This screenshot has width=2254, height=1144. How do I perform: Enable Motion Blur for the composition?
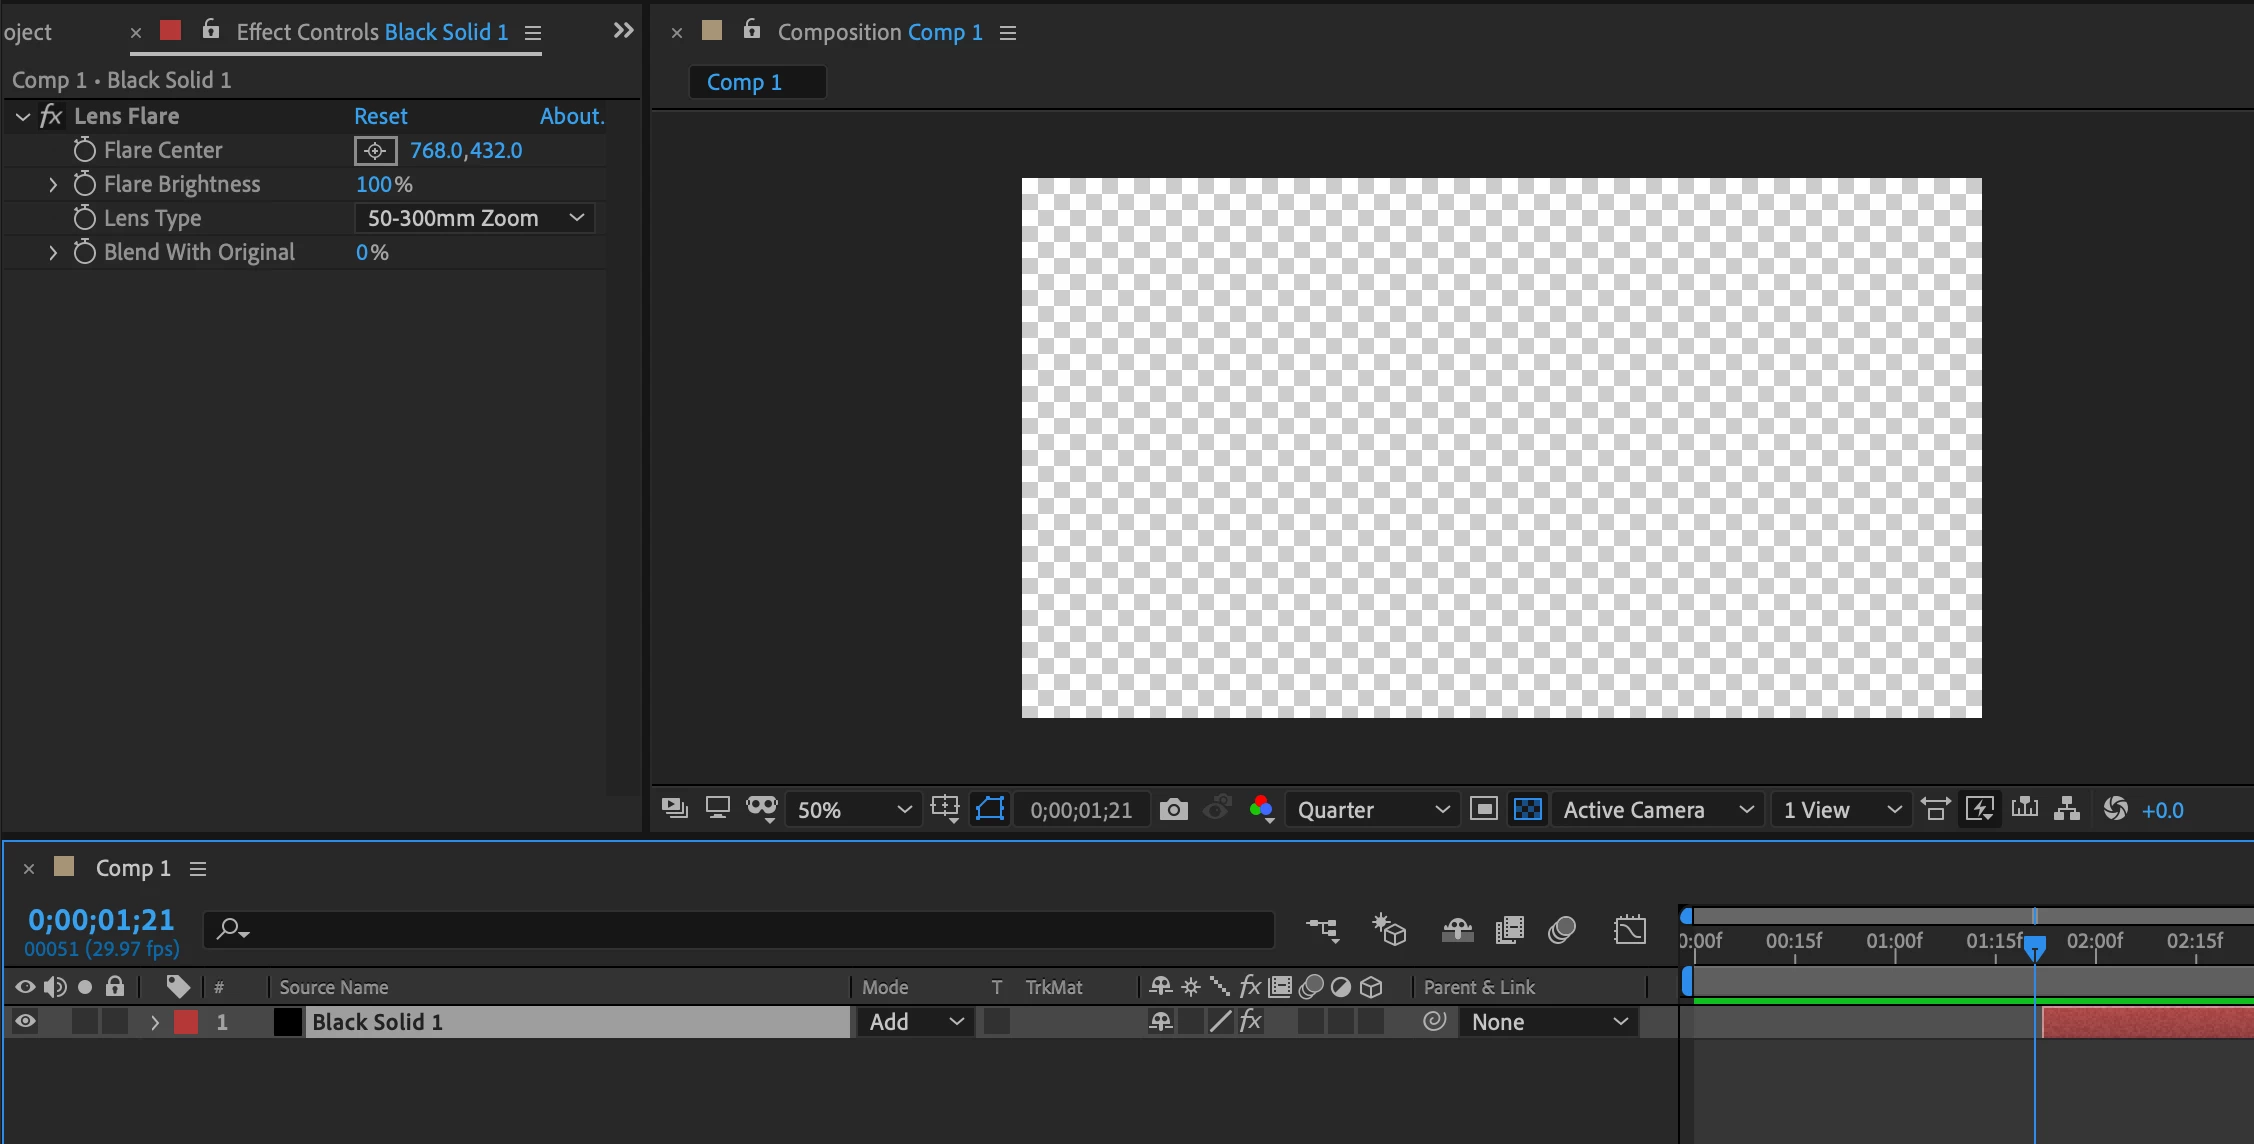tap(1561, 930)
